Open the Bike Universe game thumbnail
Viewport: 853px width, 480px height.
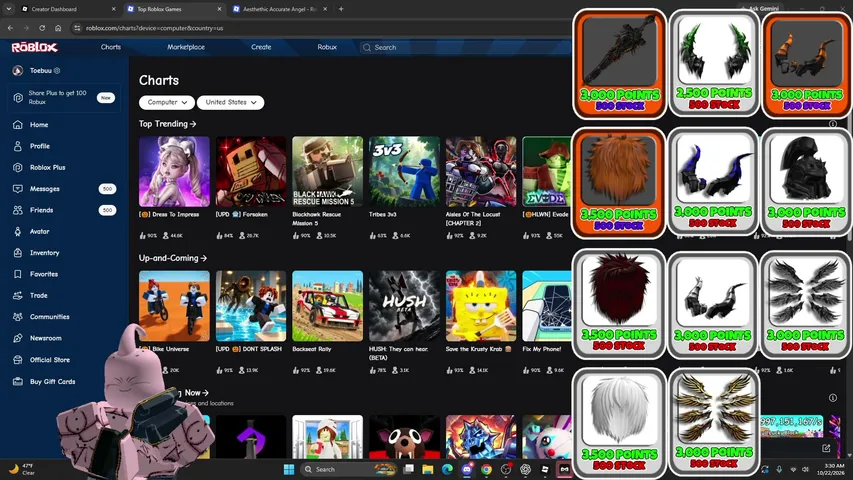(174, 306)
